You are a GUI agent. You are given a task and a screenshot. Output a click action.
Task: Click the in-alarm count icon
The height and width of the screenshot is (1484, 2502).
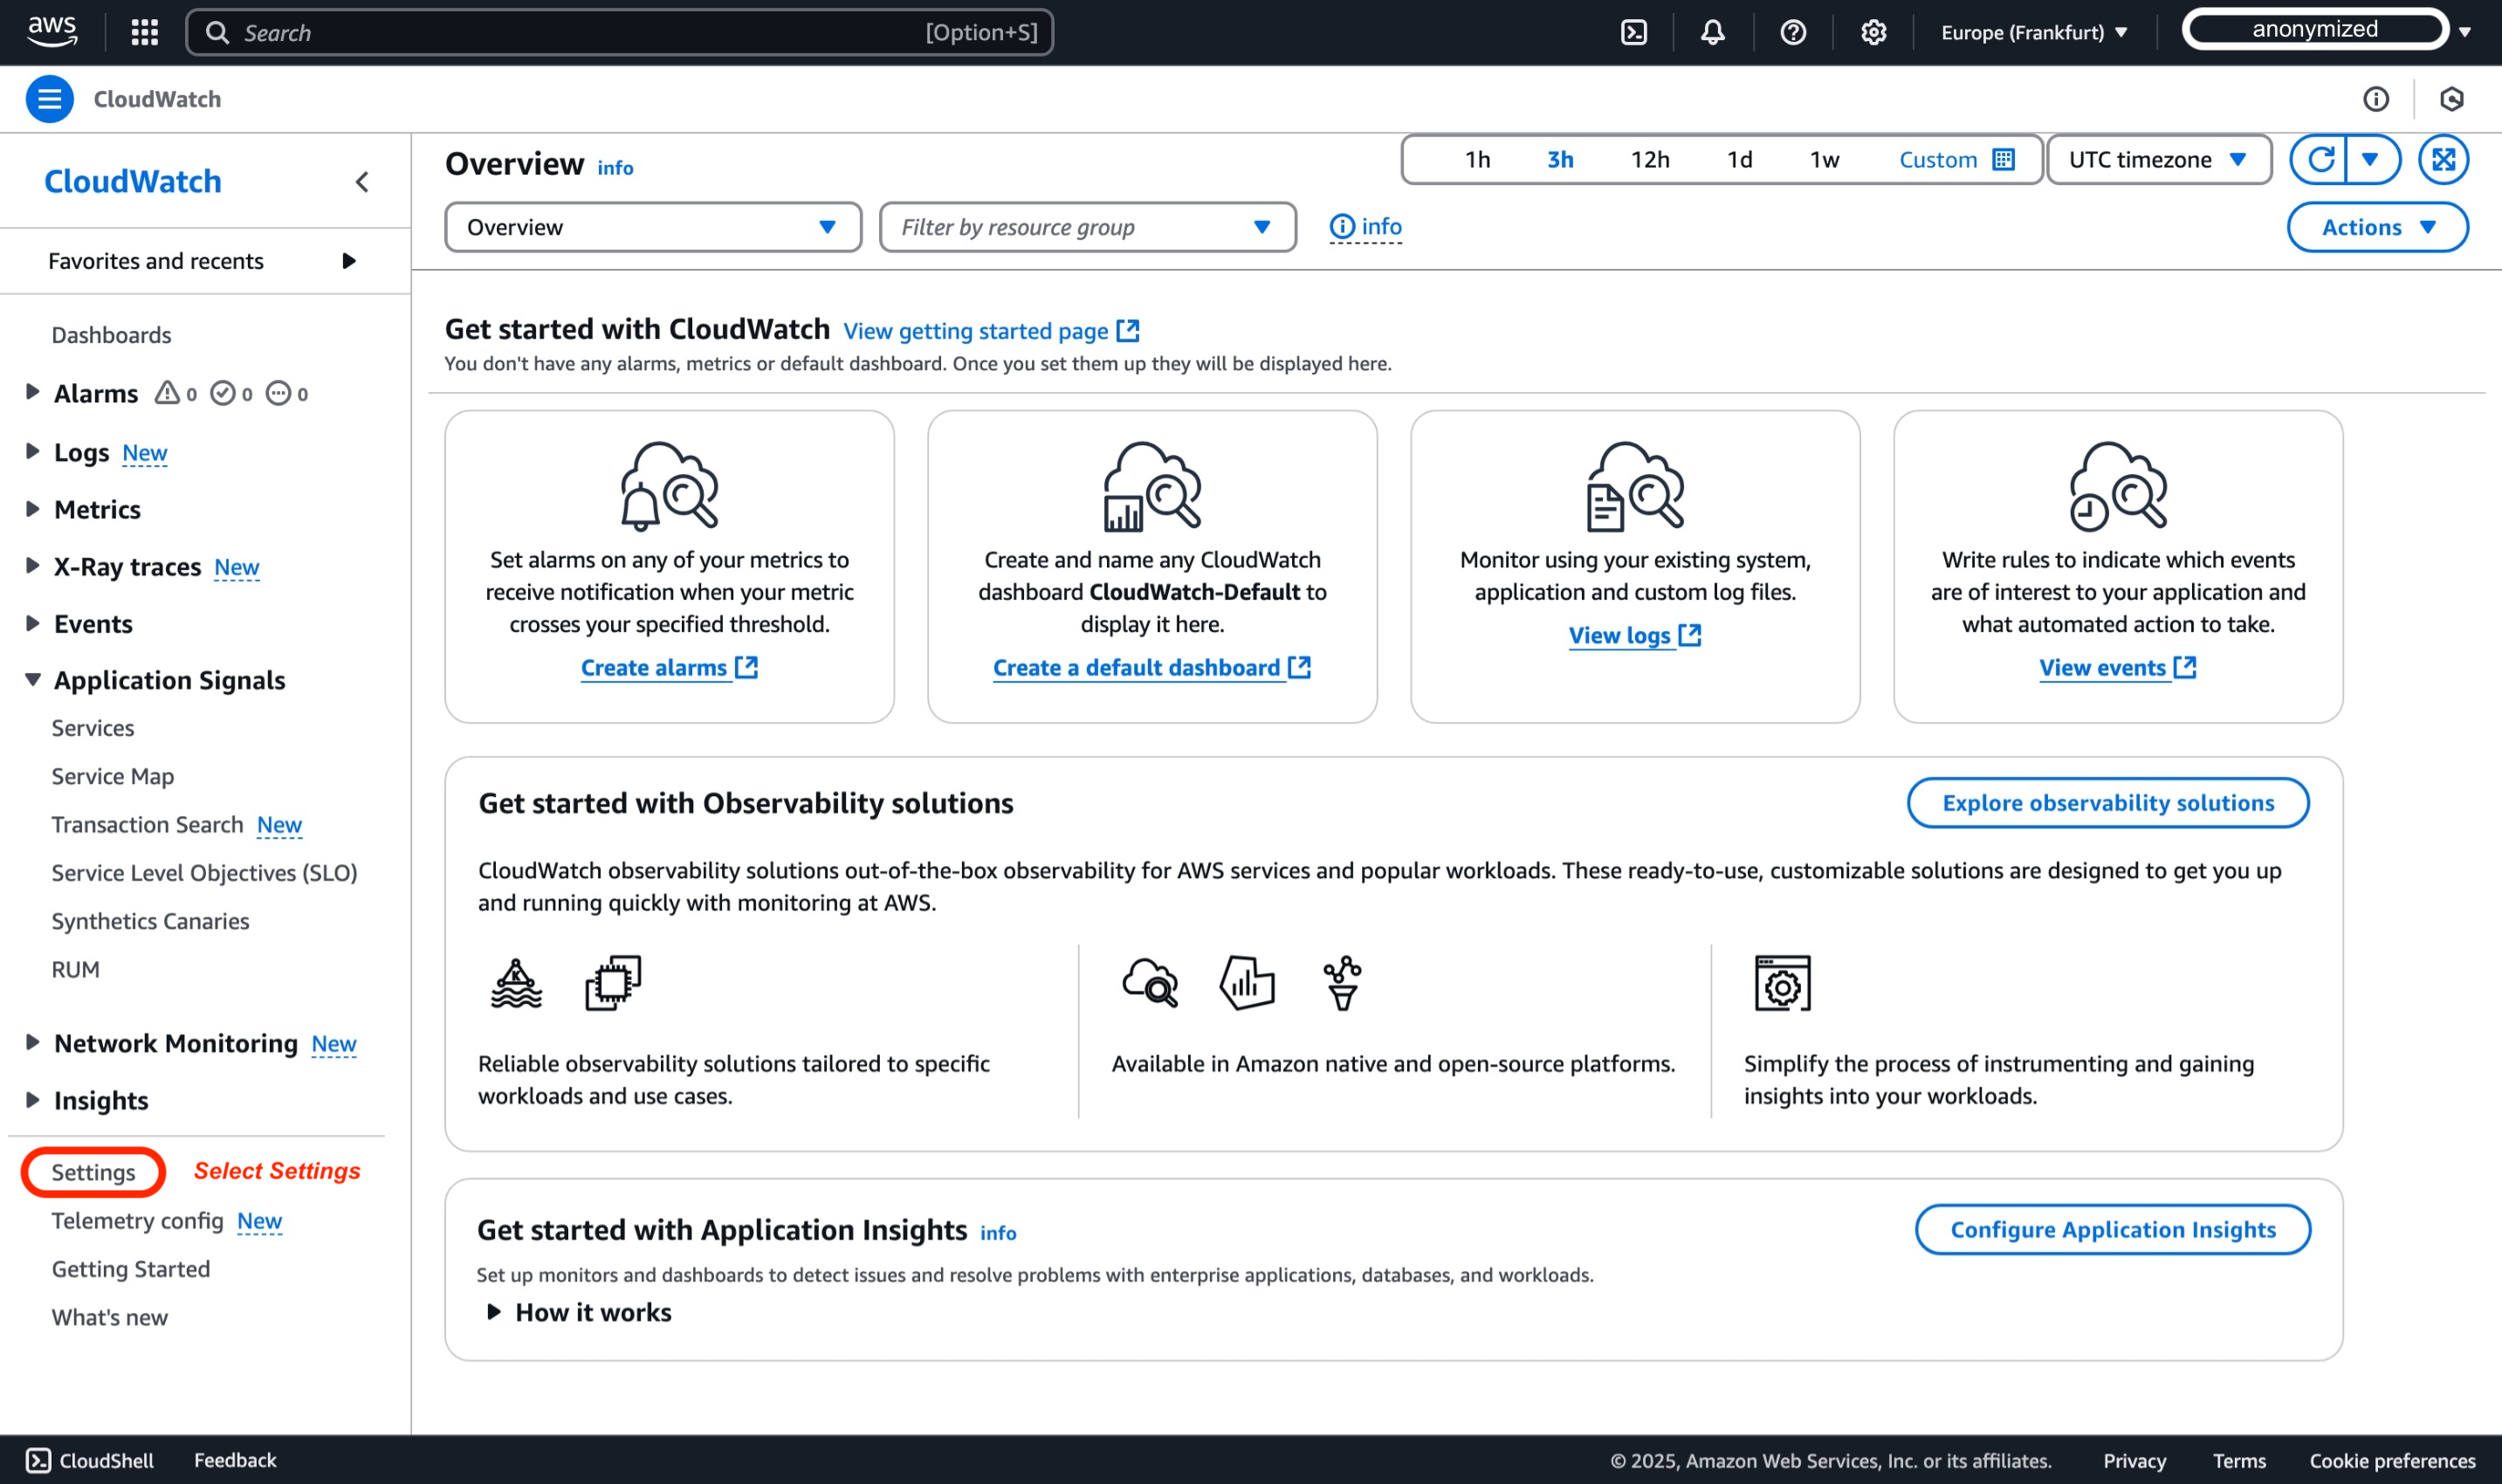pyautogui.click(x=167, y=393)
